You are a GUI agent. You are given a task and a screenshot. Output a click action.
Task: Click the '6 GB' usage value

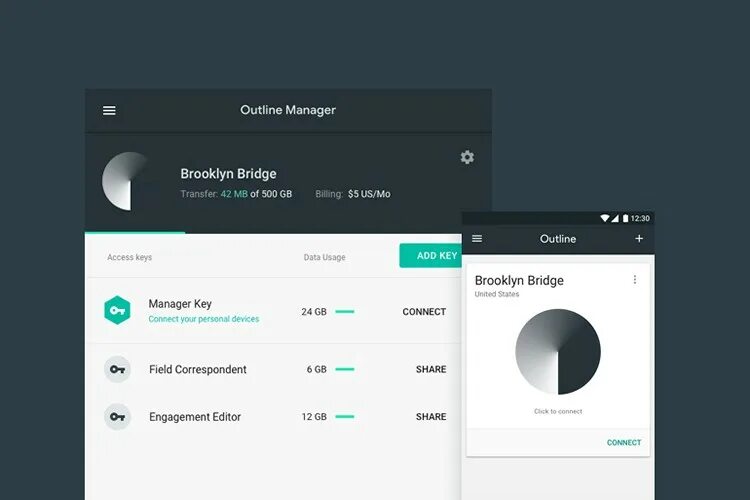317,369
